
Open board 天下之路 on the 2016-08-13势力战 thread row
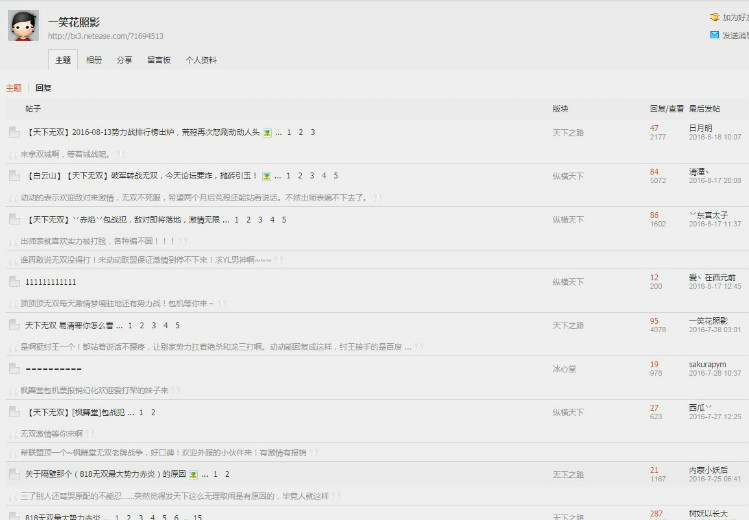568,132
